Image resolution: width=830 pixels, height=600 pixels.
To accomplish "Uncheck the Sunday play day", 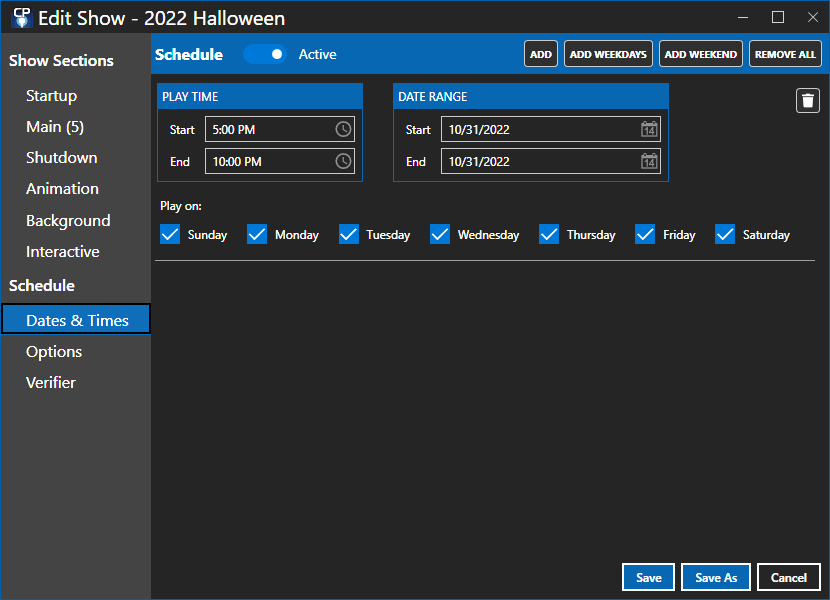I will [170, 234].
